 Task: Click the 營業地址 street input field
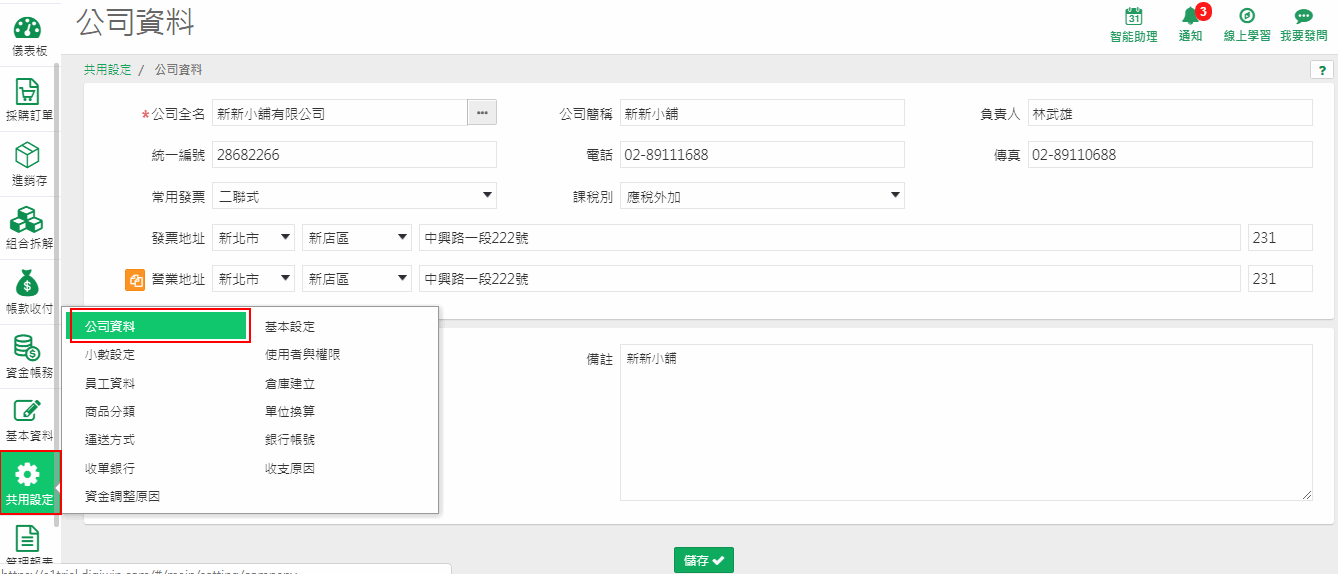pyautogui.click(x=830, y=279)
